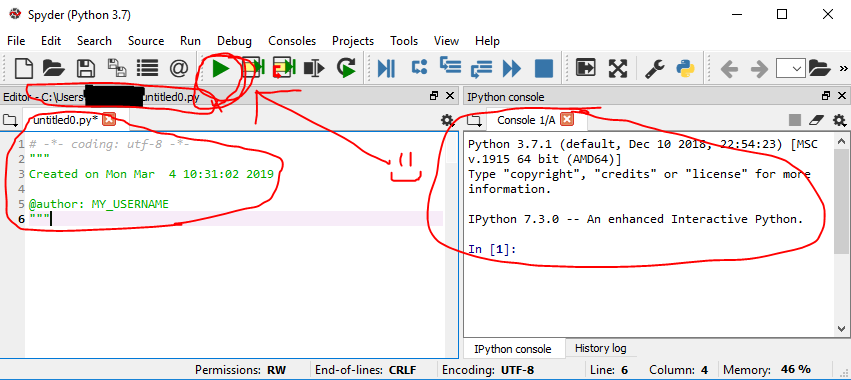
Task: Run the selection or current line
Action: point(314,68)
